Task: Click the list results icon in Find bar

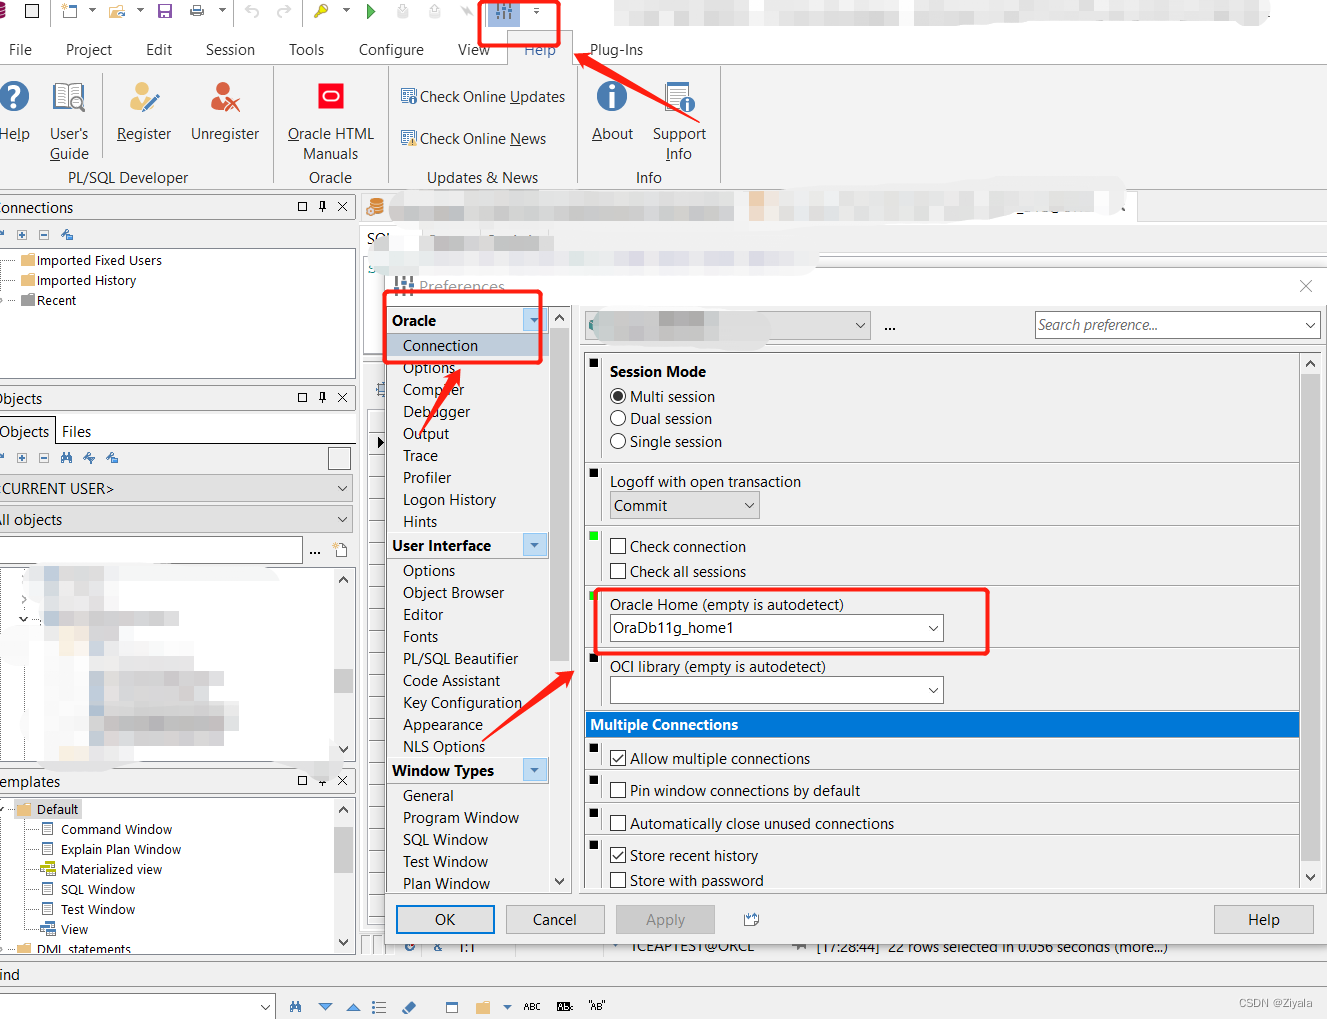Action: pos(379,1007)
